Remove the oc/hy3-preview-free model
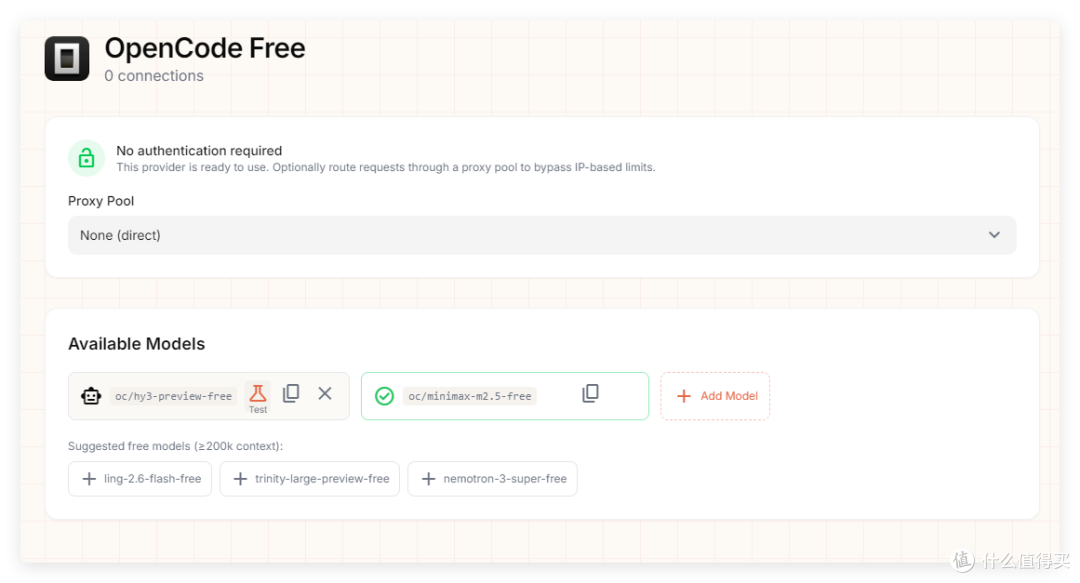This screenshot has height=583, width=1080. (x=325, y=393)
